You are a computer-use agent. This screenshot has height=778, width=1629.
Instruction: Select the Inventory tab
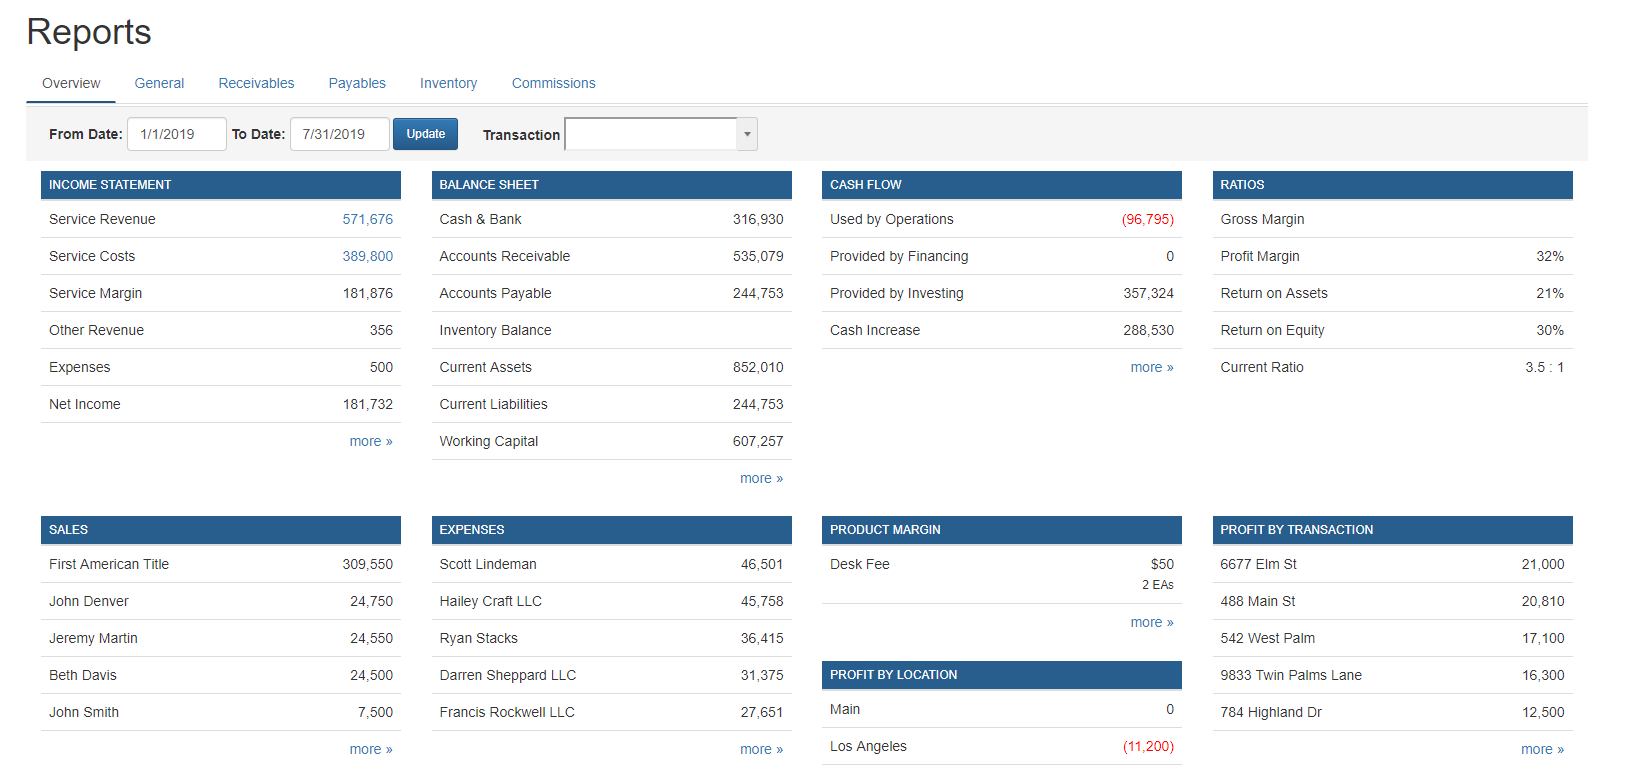[448, 83]
